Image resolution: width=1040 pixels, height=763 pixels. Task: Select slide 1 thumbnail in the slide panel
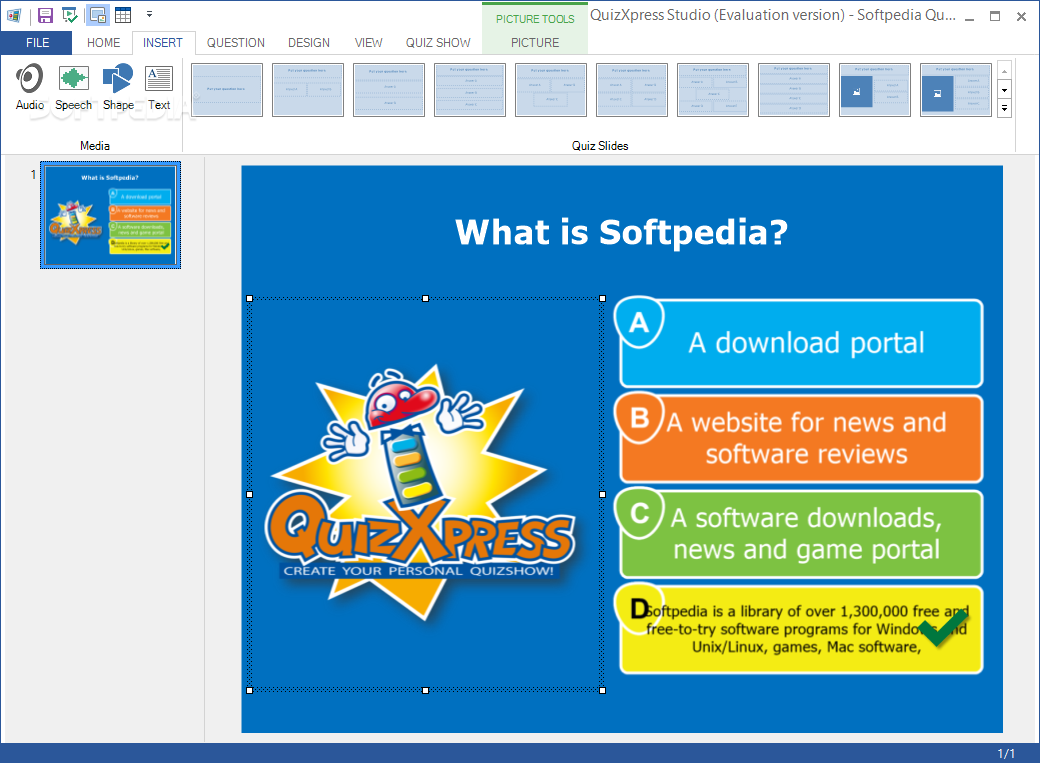(110, 215)
